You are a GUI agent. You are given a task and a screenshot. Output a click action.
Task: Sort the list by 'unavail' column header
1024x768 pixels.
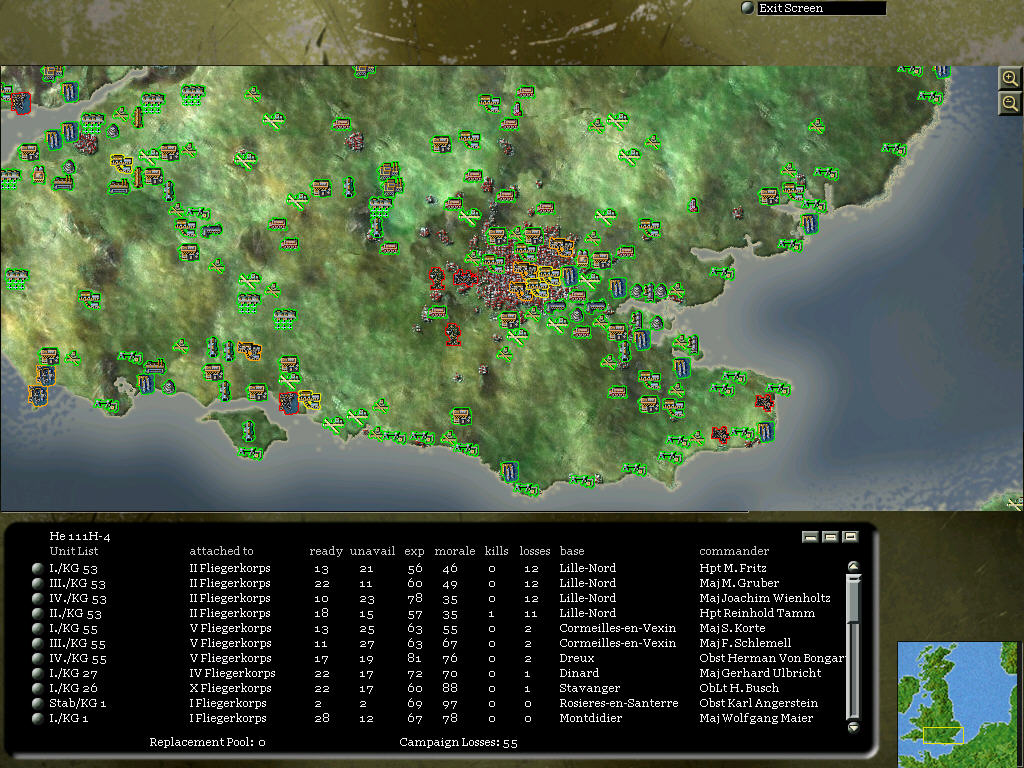coord(372,551)
